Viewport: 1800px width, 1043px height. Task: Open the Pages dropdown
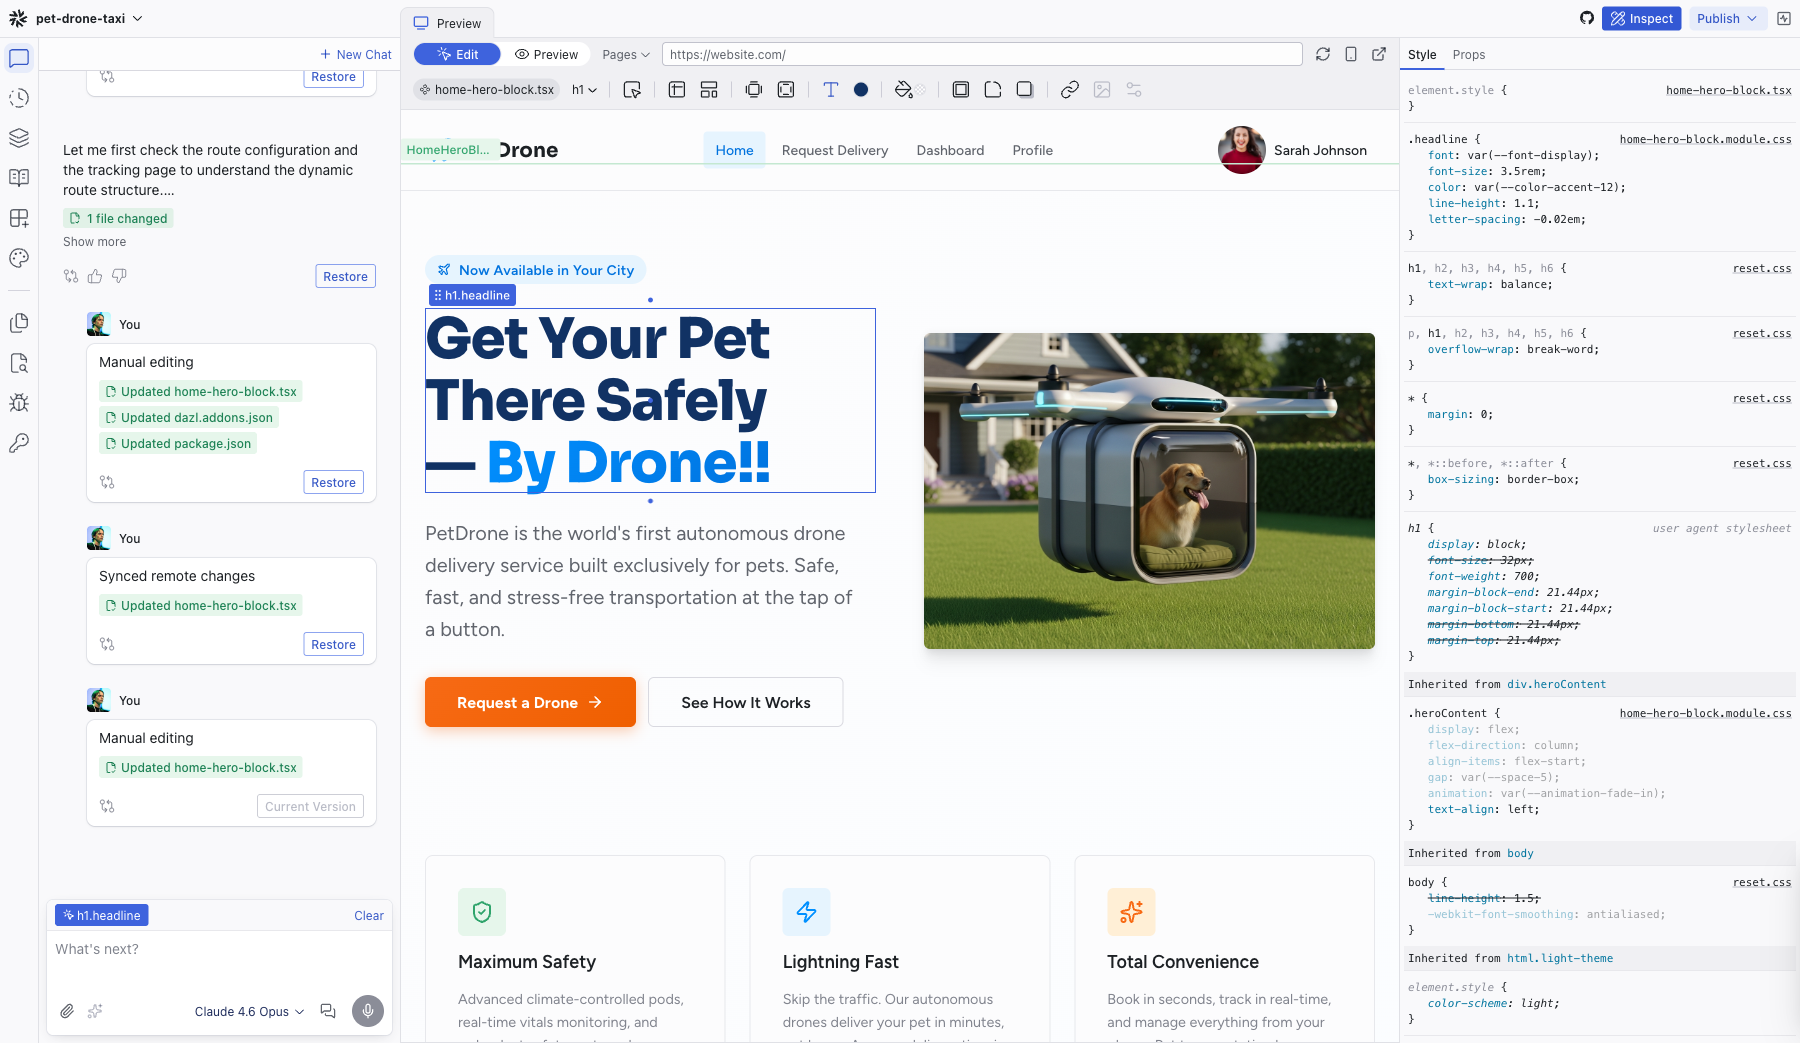coord(626,55)
